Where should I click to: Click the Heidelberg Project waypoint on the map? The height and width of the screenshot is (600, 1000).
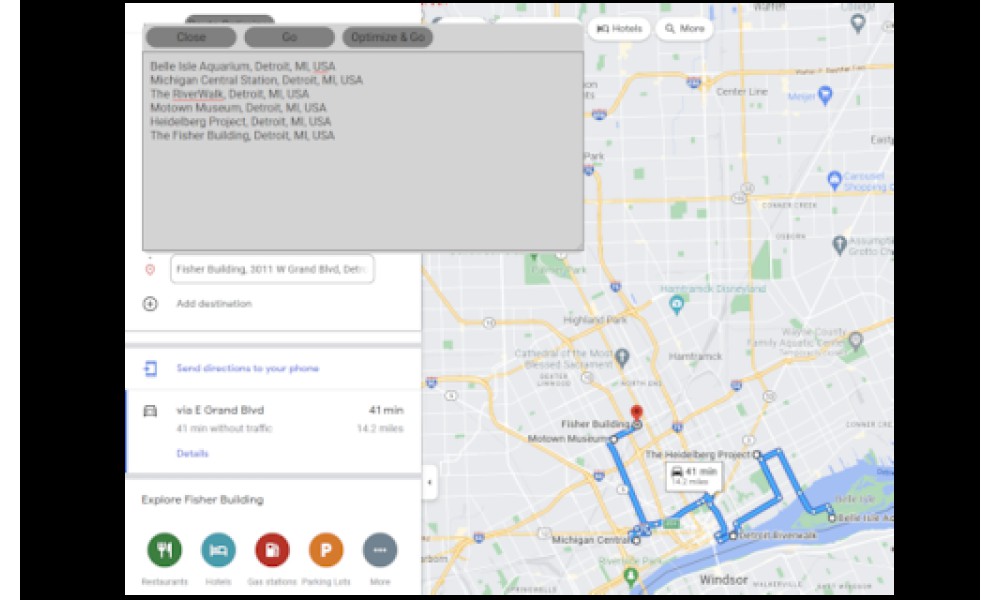pyautogui.click(x=757, y=455)
